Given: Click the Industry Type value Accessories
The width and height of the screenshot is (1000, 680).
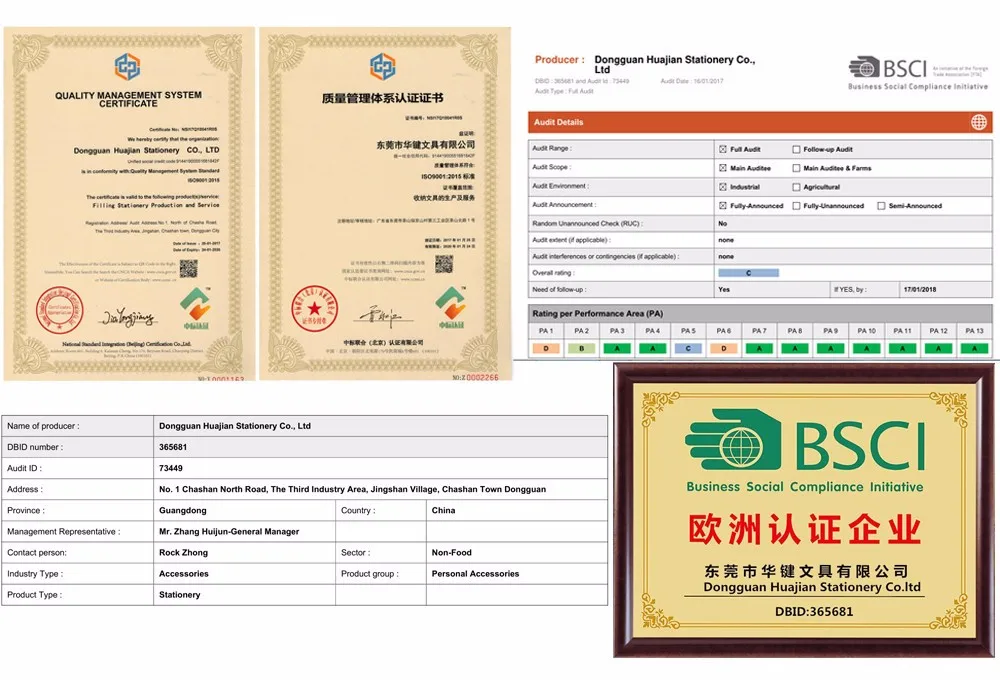Looking at the screenshot, I should (184, 573).
